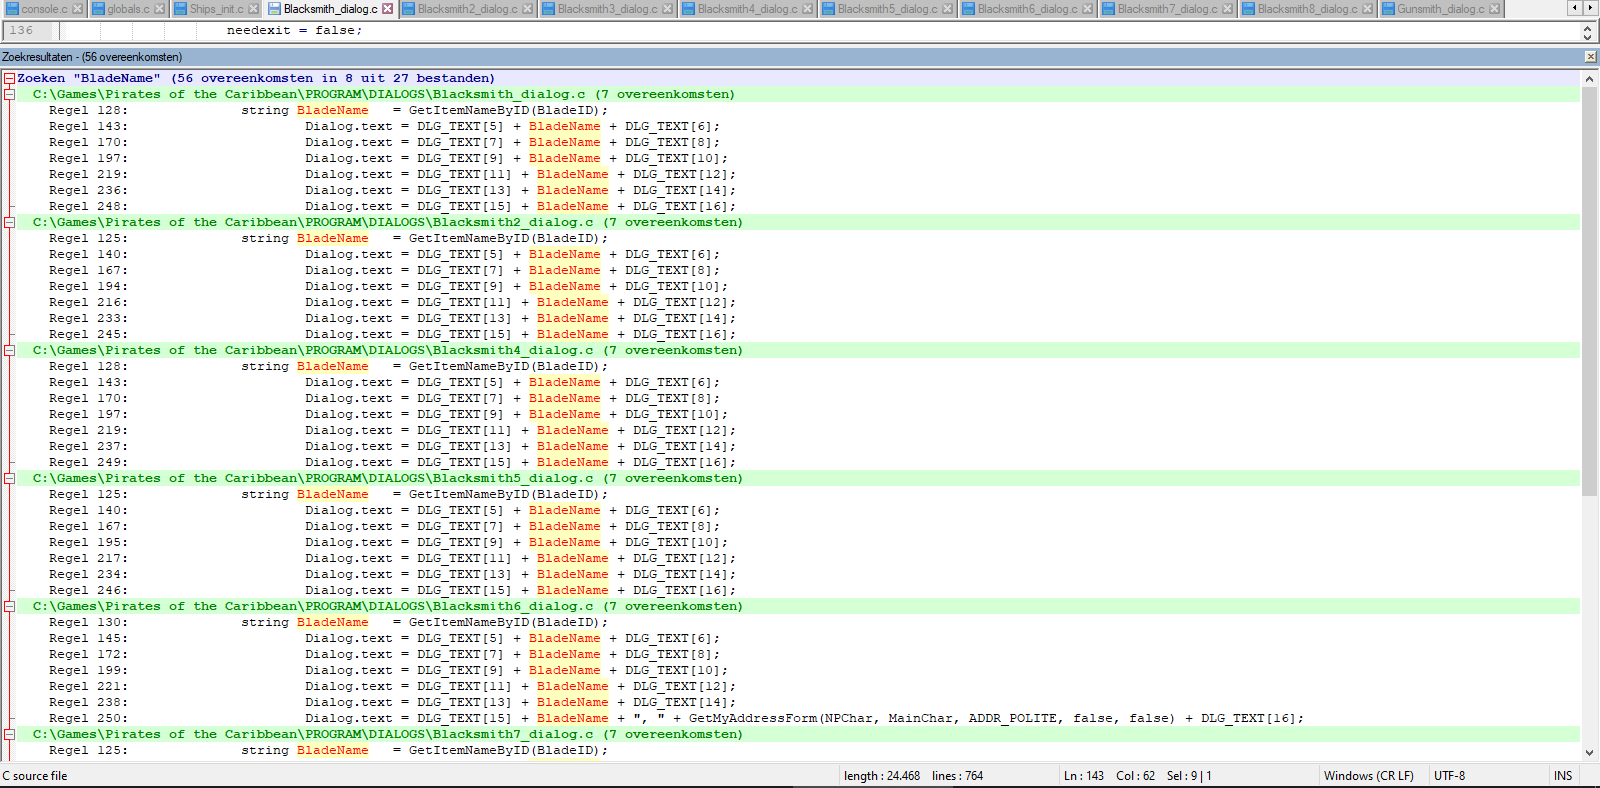
Task: Collapse the Blacksmith_dialog.c search results
Action: [x=9, y=94]
